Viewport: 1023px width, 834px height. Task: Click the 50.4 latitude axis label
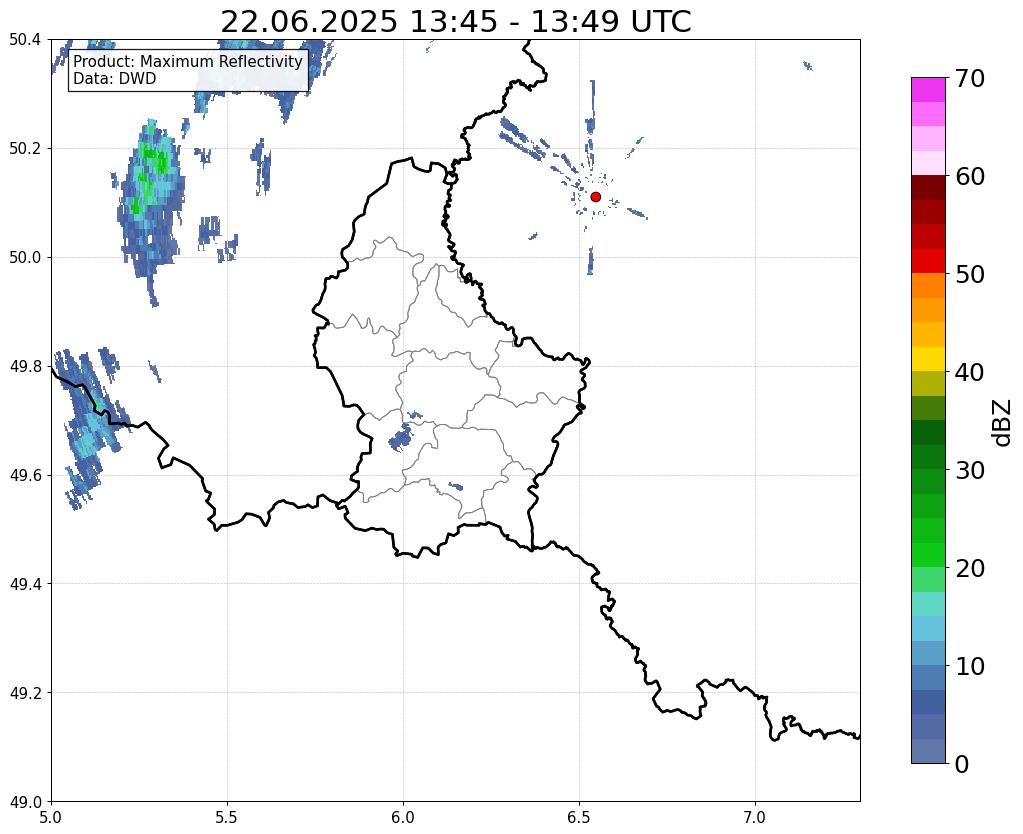coord(25,40)
